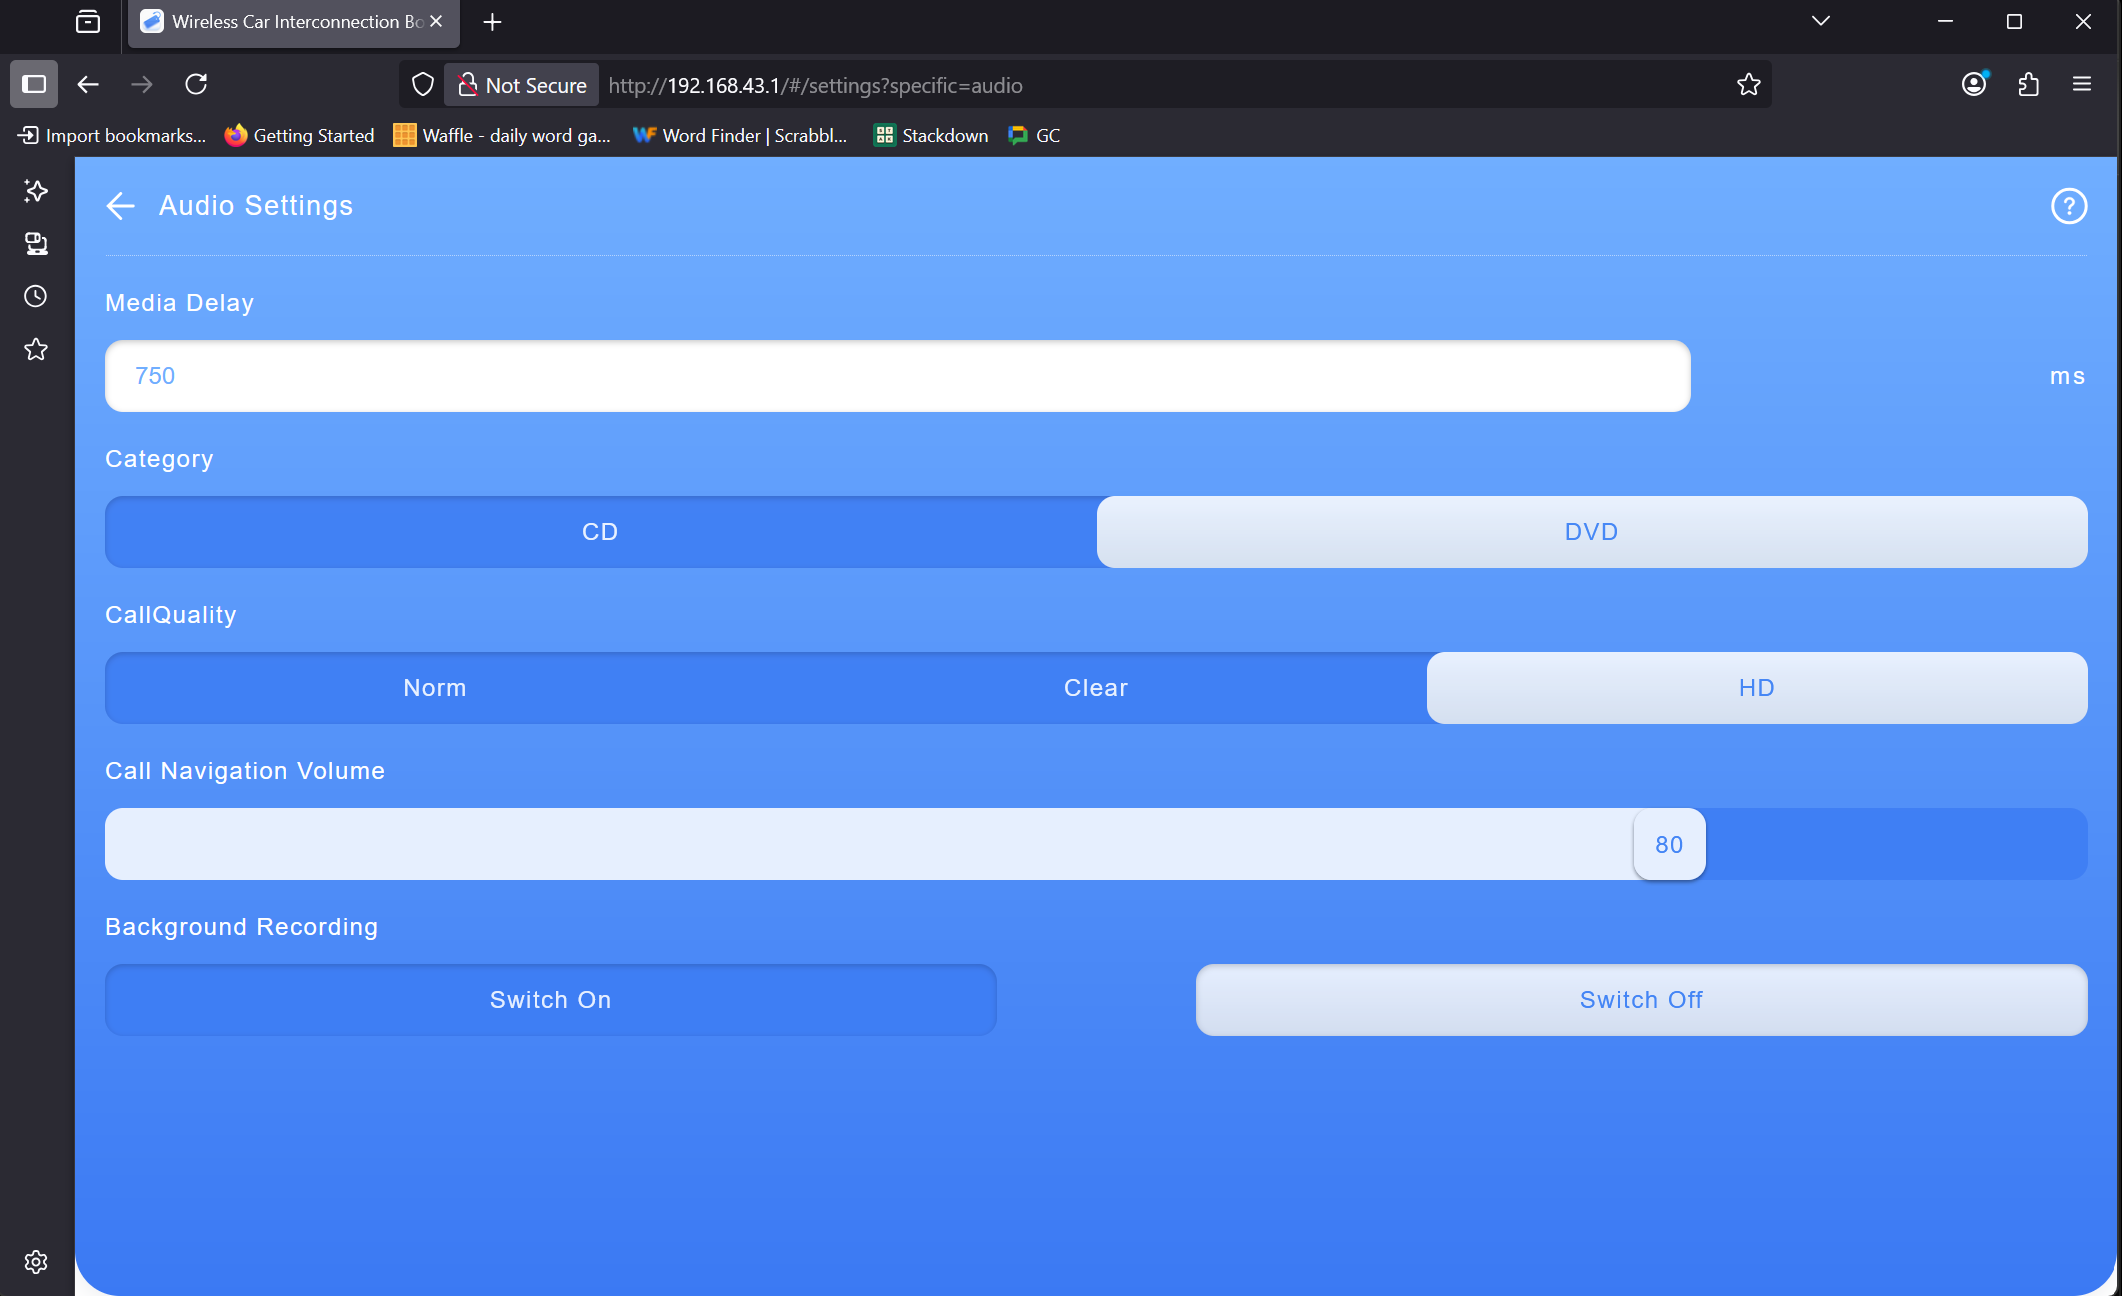2122x1296 pixels.
Task: Select CD audio category
Action: (600, 532)
